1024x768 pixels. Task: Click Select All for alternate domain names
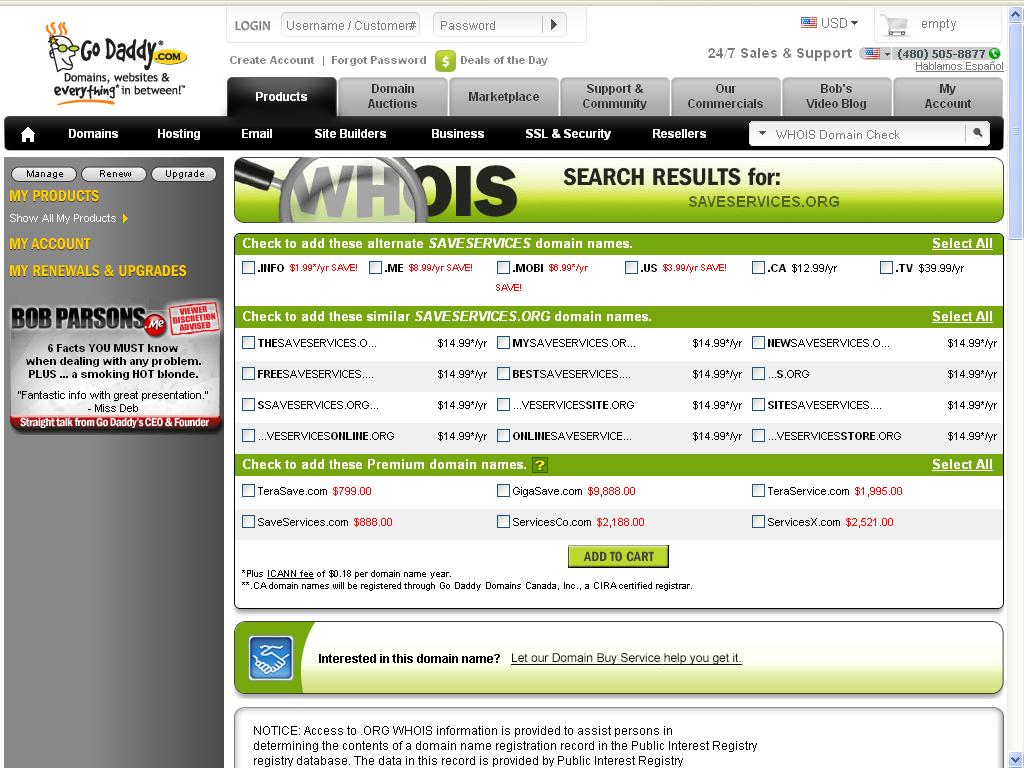pos(962,244)
